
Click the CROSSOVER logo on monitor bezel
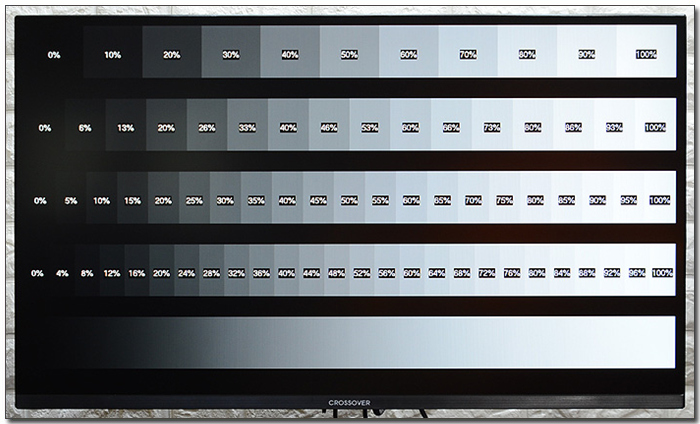pos(349,403)
